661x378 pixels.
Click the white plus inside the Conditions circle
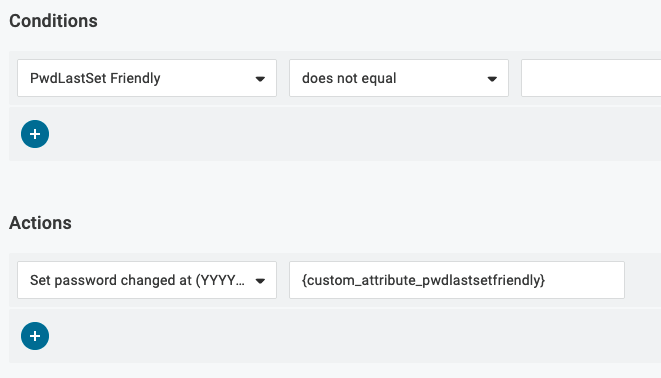pos(35,134)
